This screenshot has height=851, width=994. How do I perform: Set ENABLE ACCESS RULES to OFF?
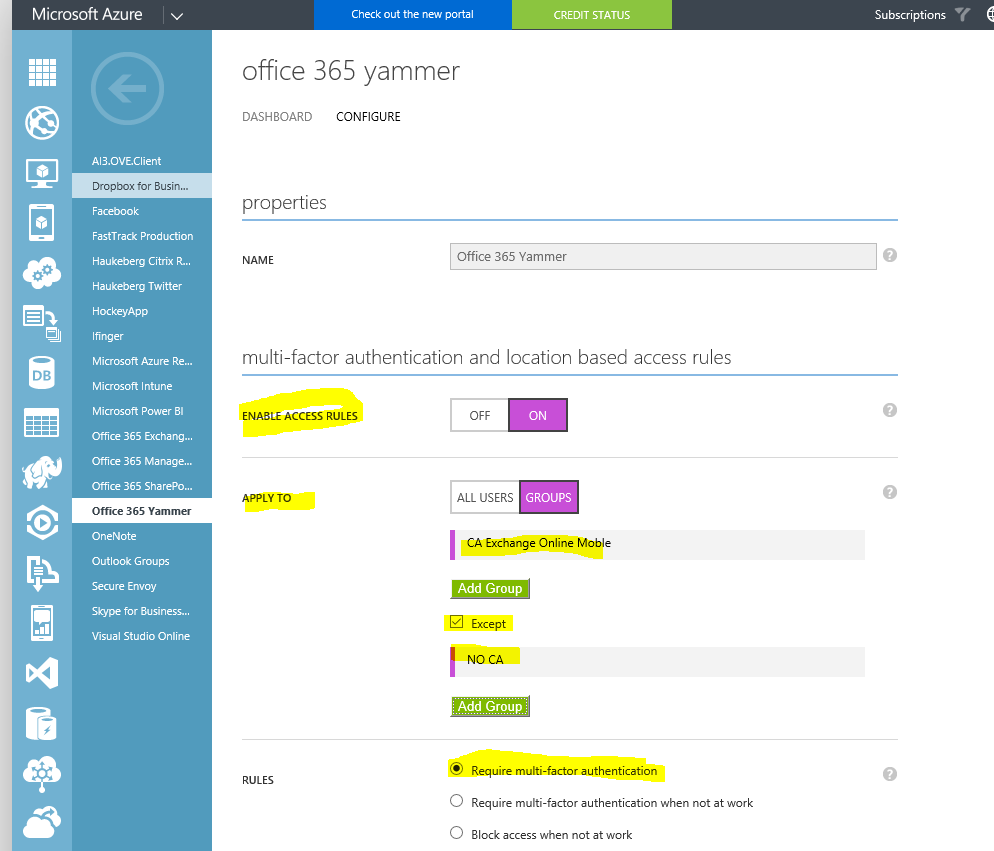pos(479,415)
